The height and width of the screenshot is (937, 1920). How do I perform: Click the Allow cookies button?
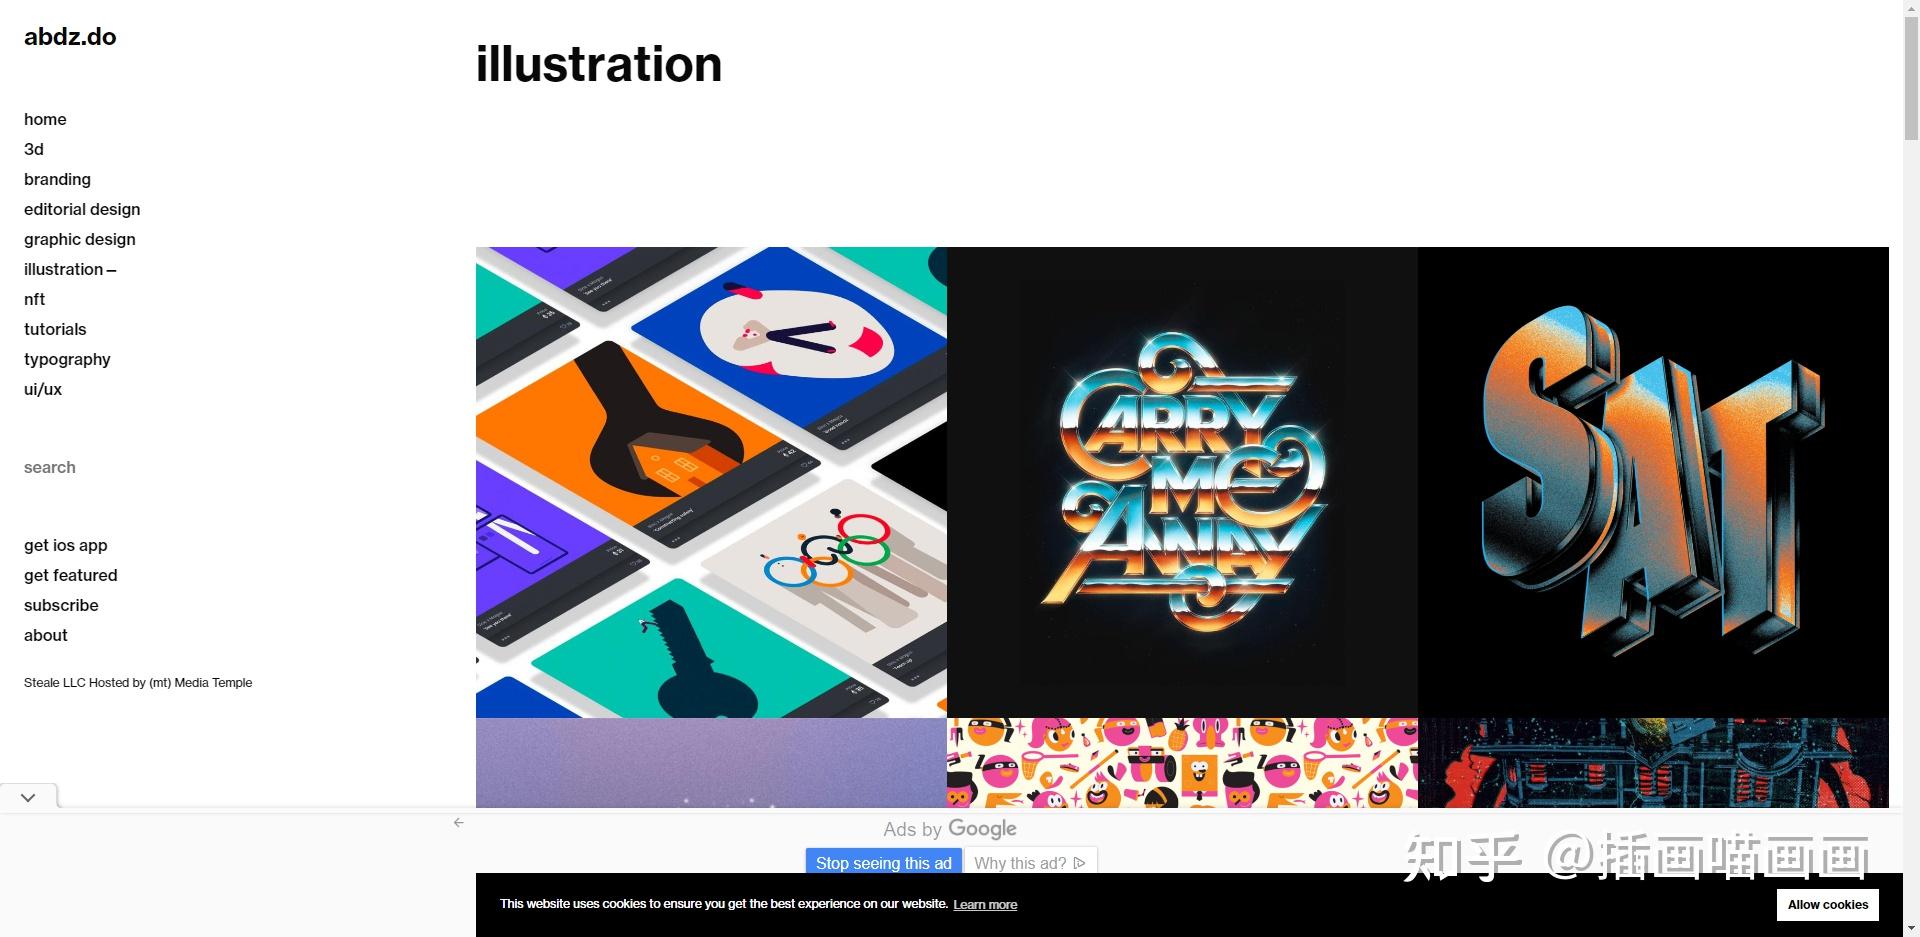click(1828, 904)
